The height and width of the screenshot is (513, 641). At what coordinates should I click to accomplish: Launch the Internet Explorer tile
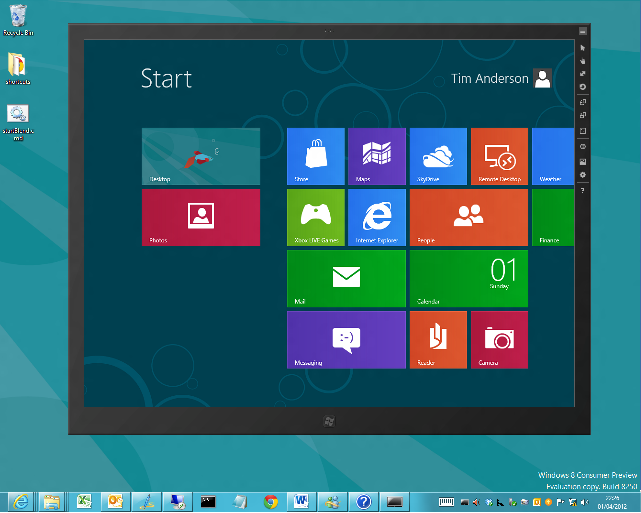click(x=377, y=217)
